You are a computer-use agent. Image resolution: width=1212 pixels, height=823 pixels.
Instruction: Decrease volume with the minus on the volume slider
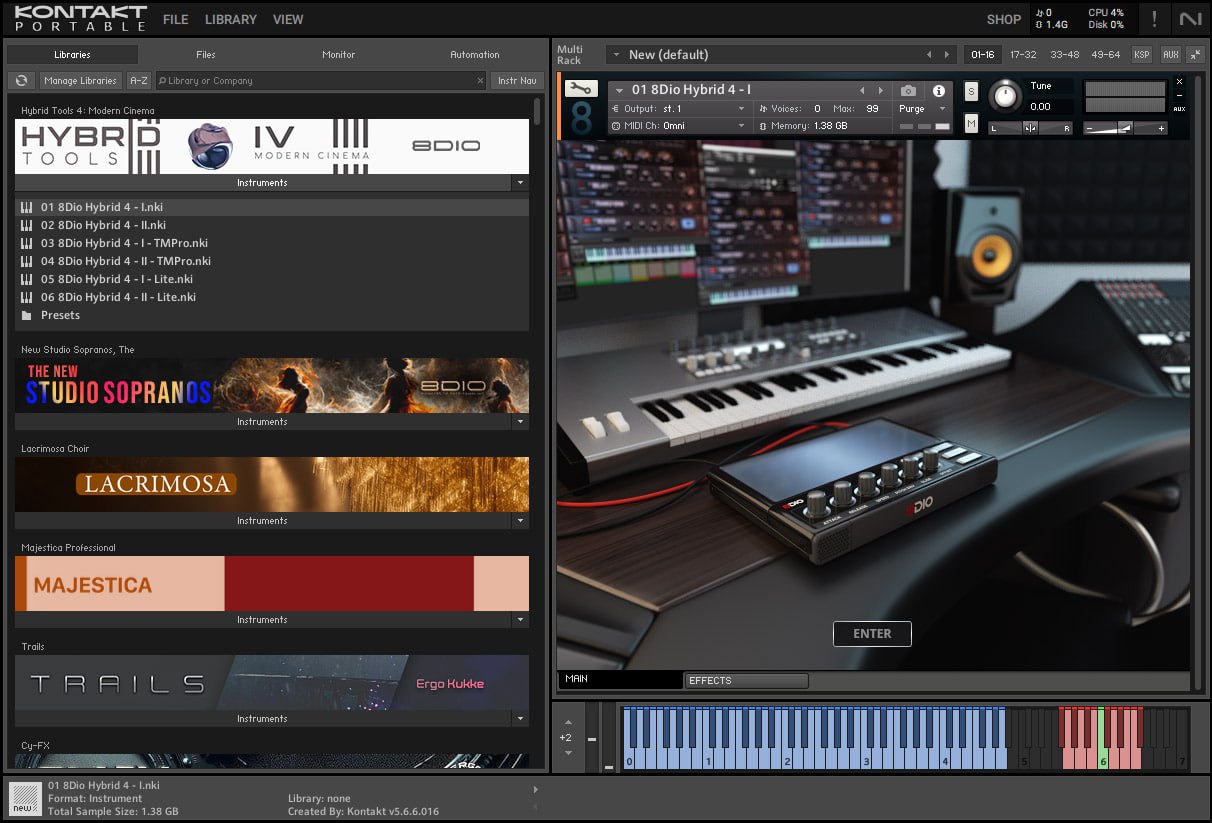click(1091, 128)
